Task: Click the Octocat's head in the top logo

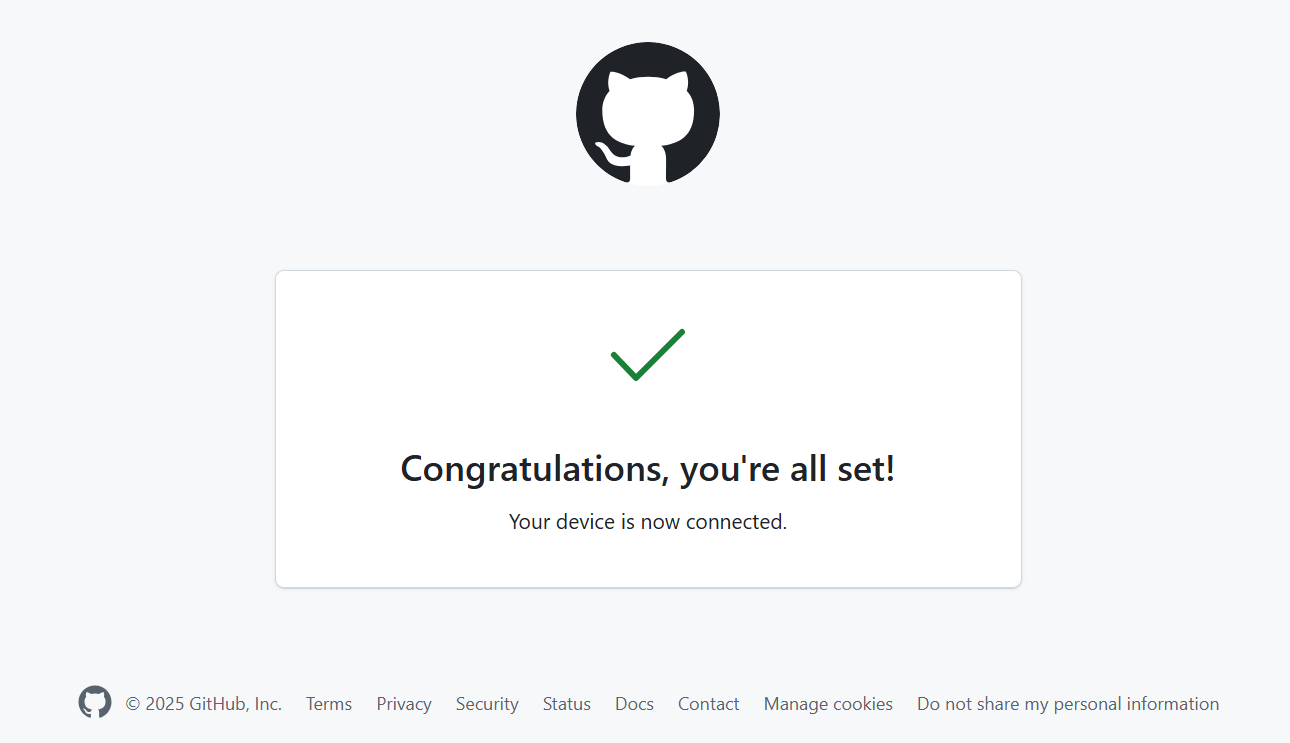Action: (648, 105)
